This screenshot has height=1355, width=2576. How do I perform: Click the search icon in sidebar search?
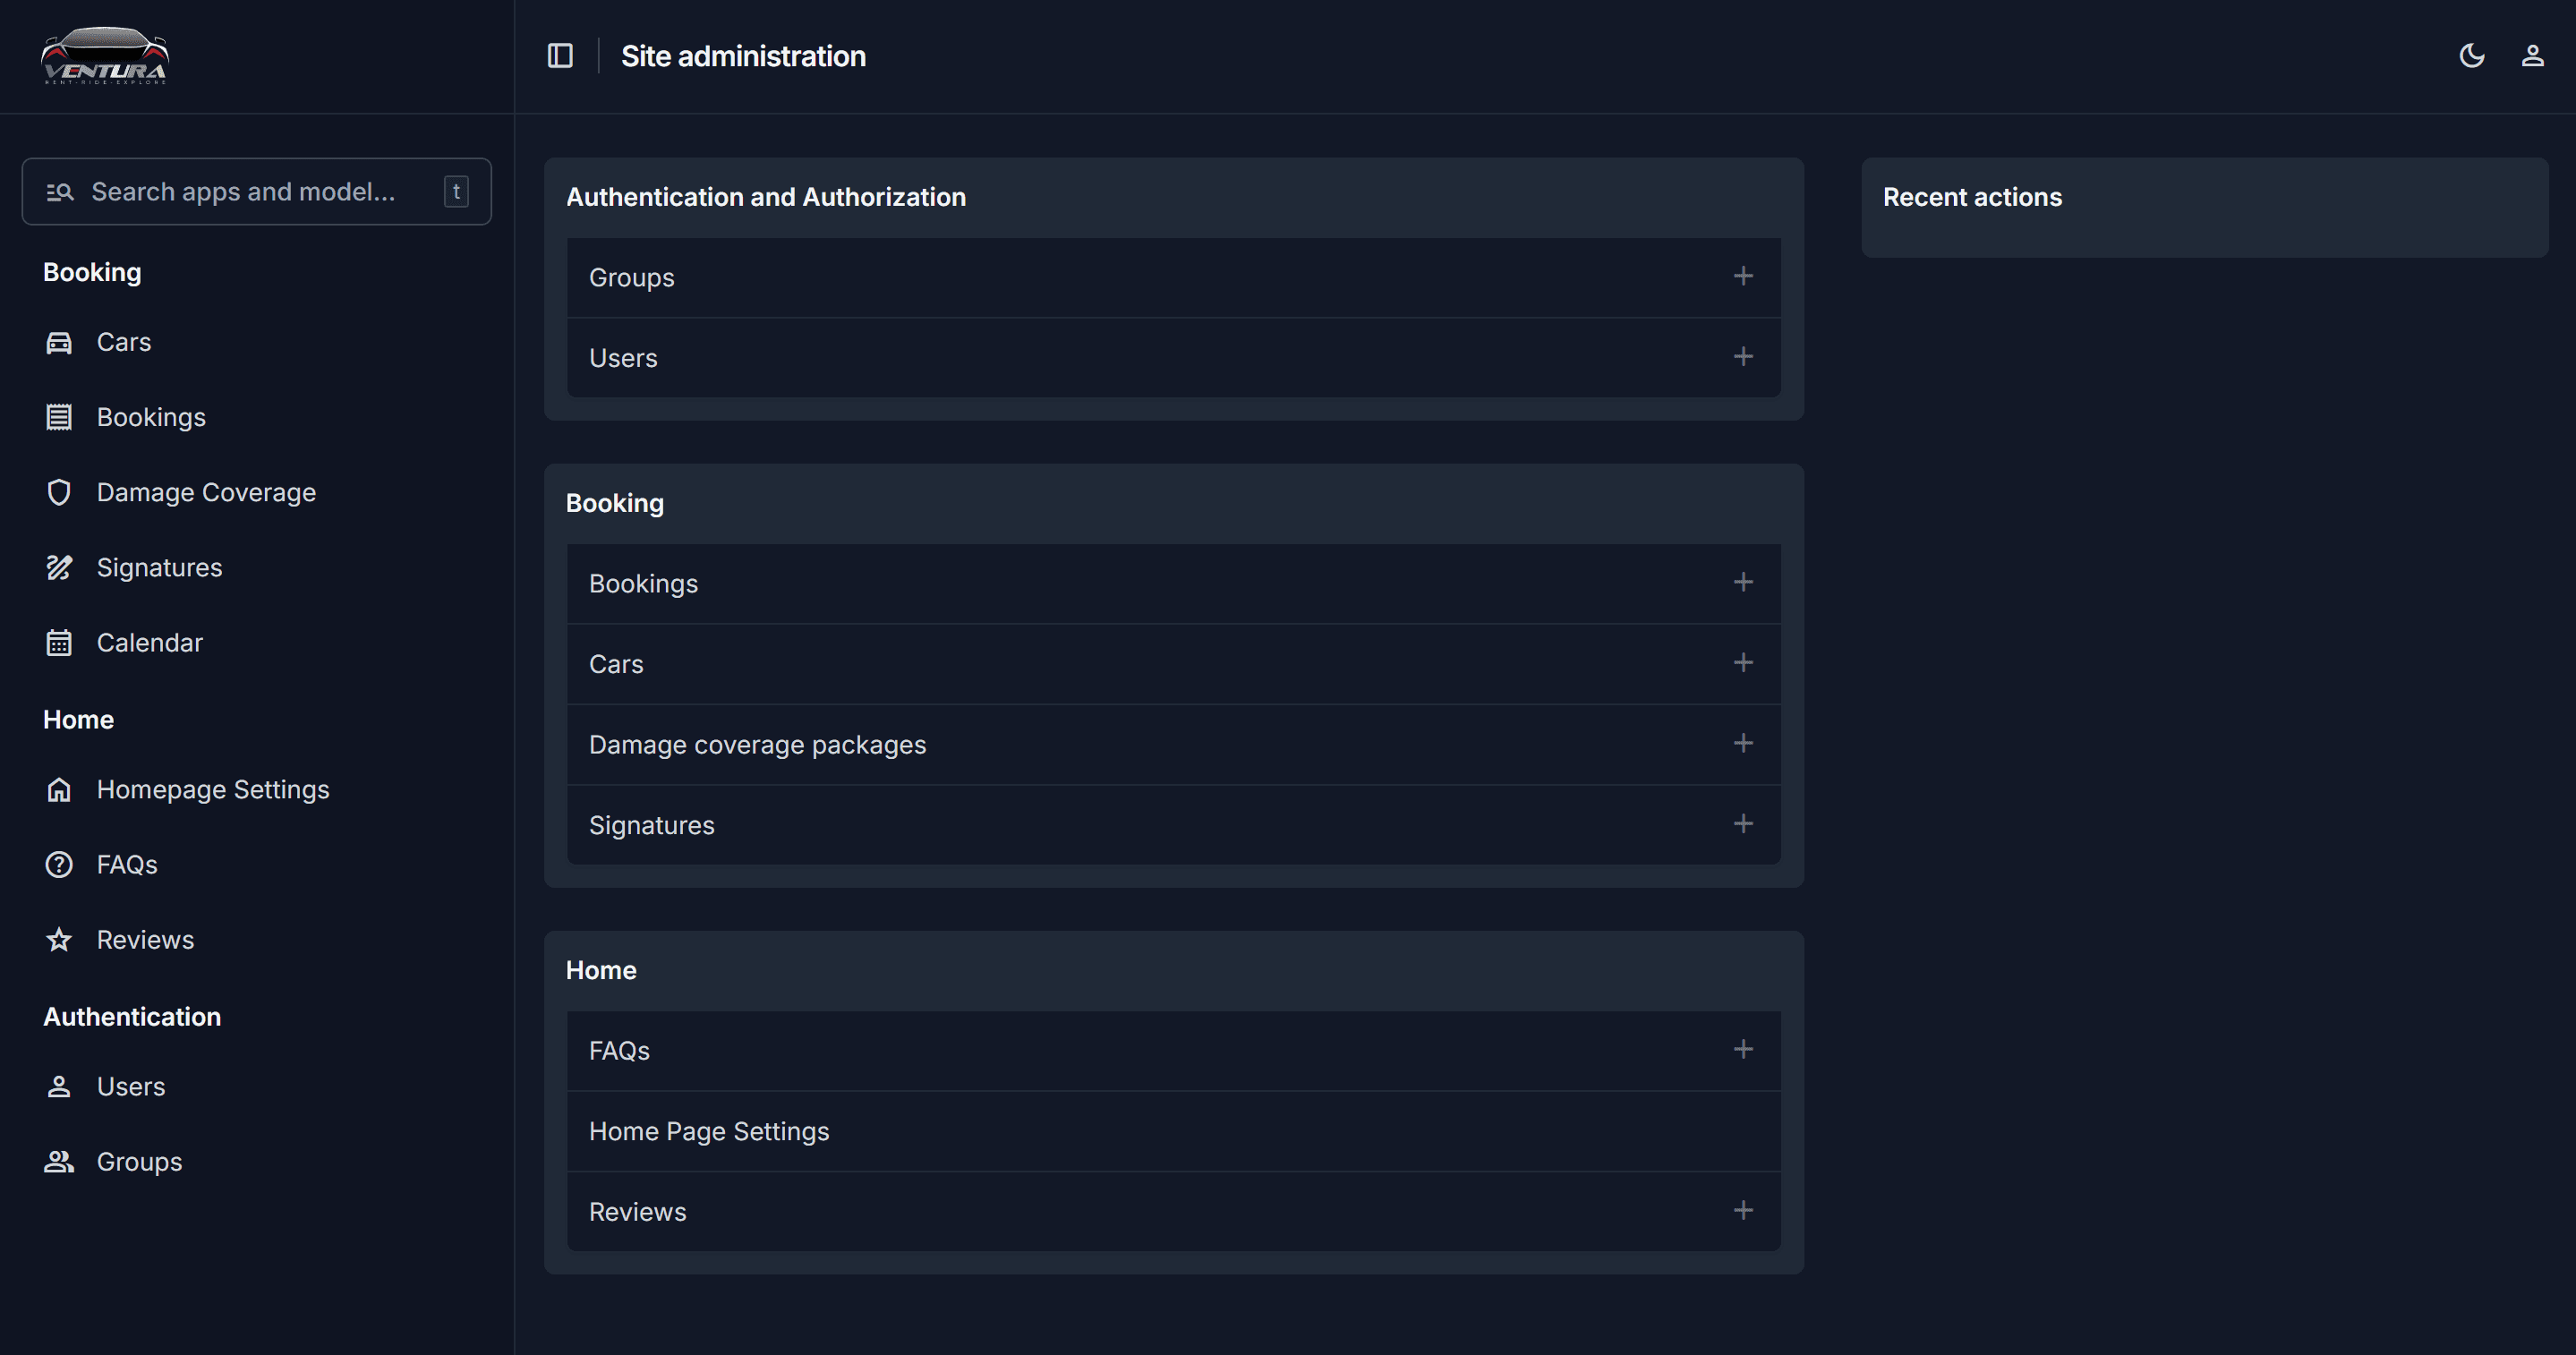[x=60, y=192]
